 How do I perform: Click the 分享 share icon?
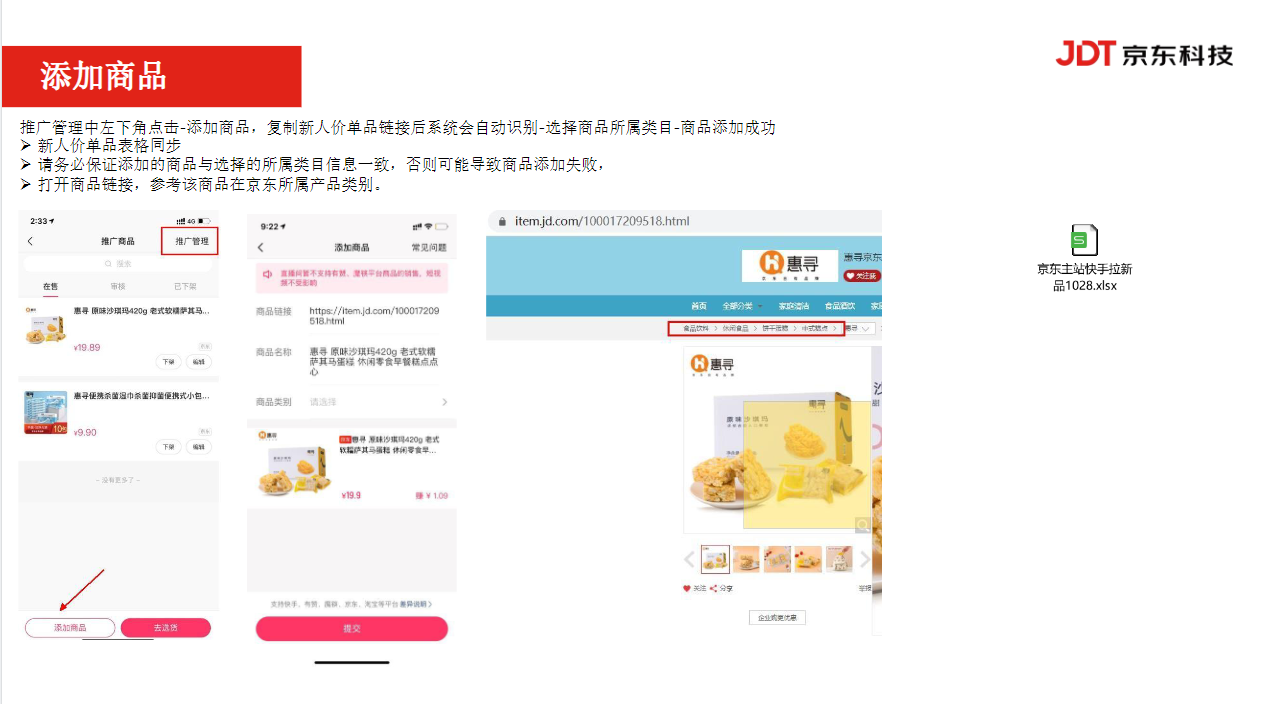point(714,589)
